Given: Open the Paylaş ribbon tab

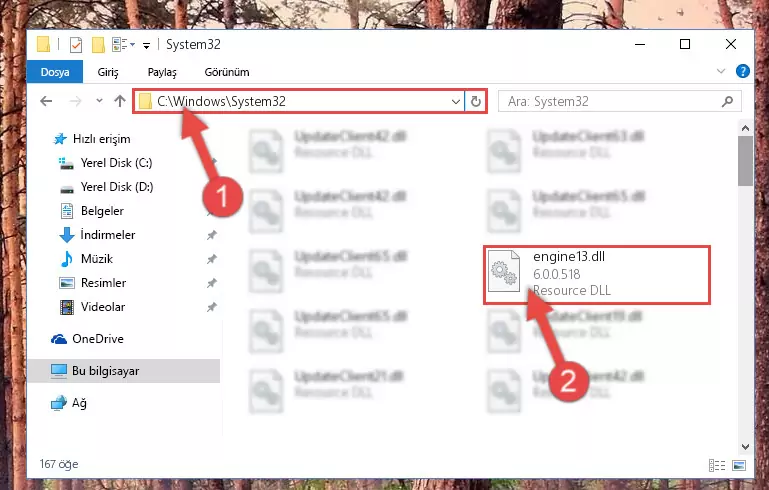Looking at the screenshot, I should 162,72.
